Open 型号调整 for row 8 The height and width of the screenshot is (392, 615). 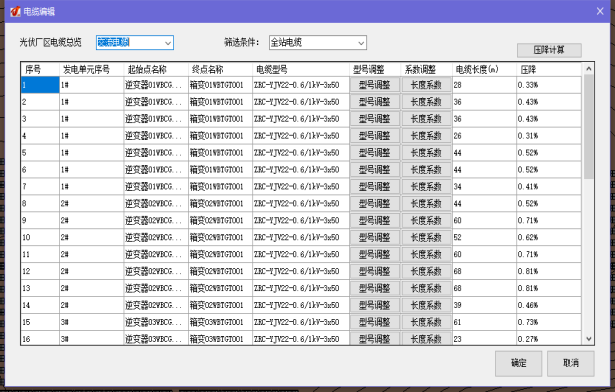375,203
